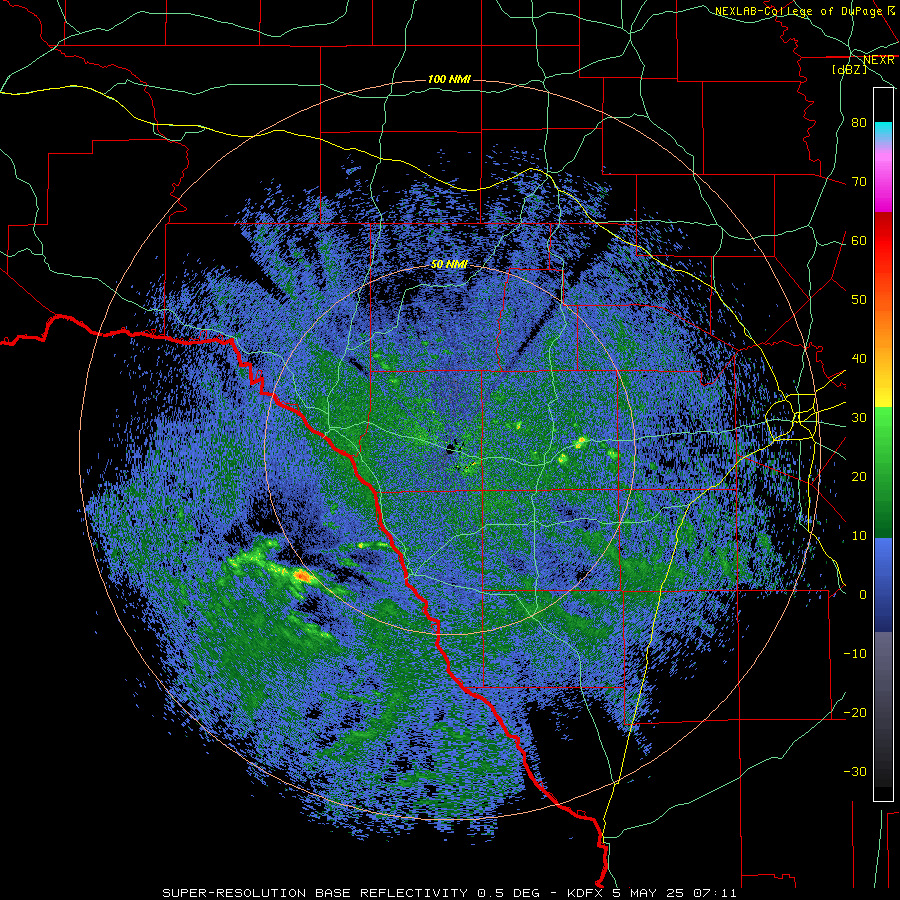Click the 50 NMI range ring label
The image size is (900, 900).
449,264
